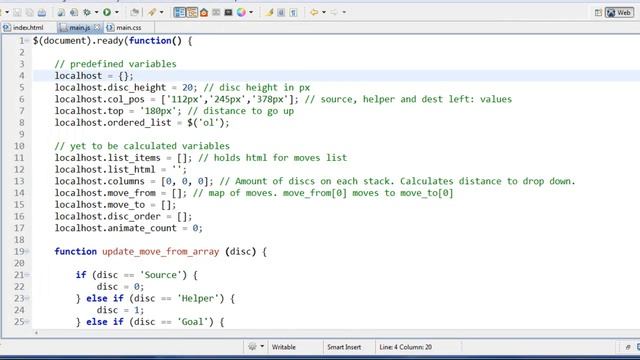Collapse the fold marker on line 1
This screenshot has height=360, width=640.
[27, 41]
